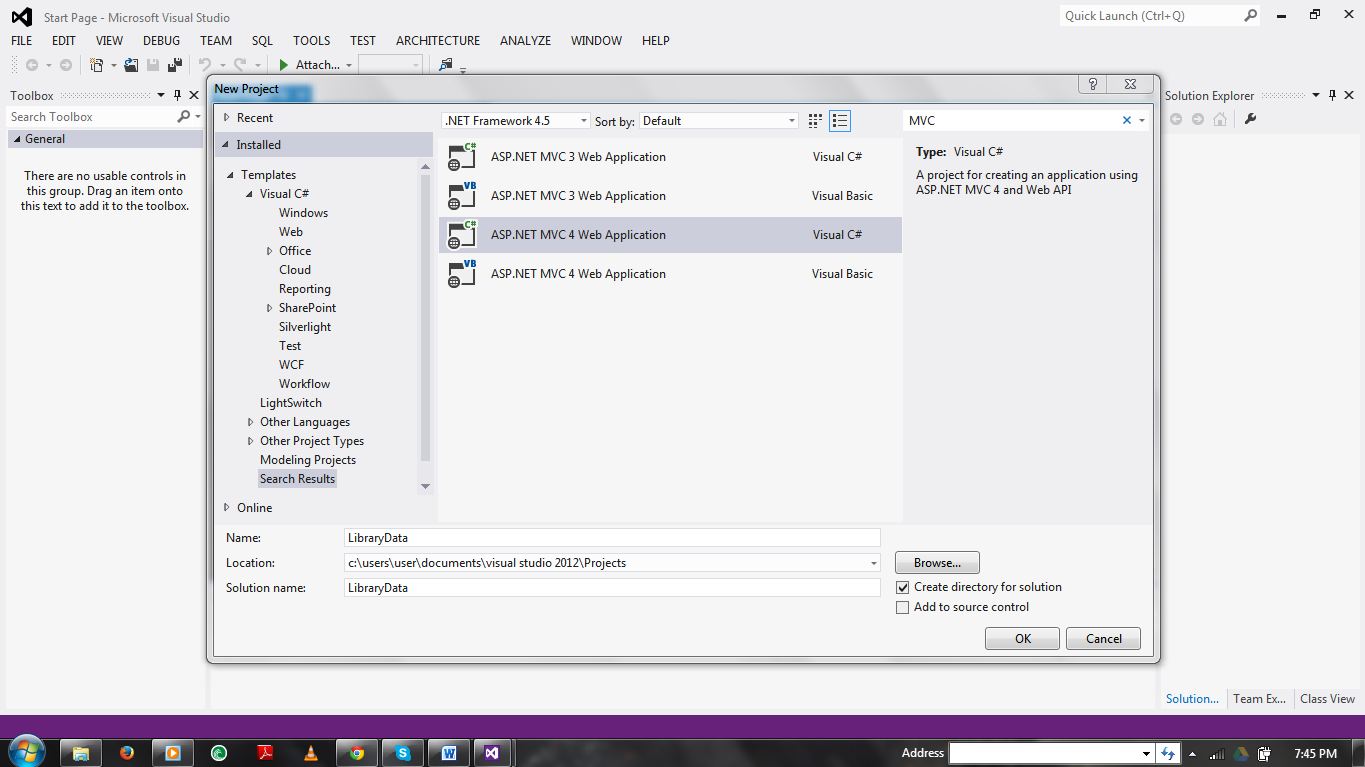Screen dimensions: 1365x767
Task: Select the Silverlight template category
Action: (305, 327)
